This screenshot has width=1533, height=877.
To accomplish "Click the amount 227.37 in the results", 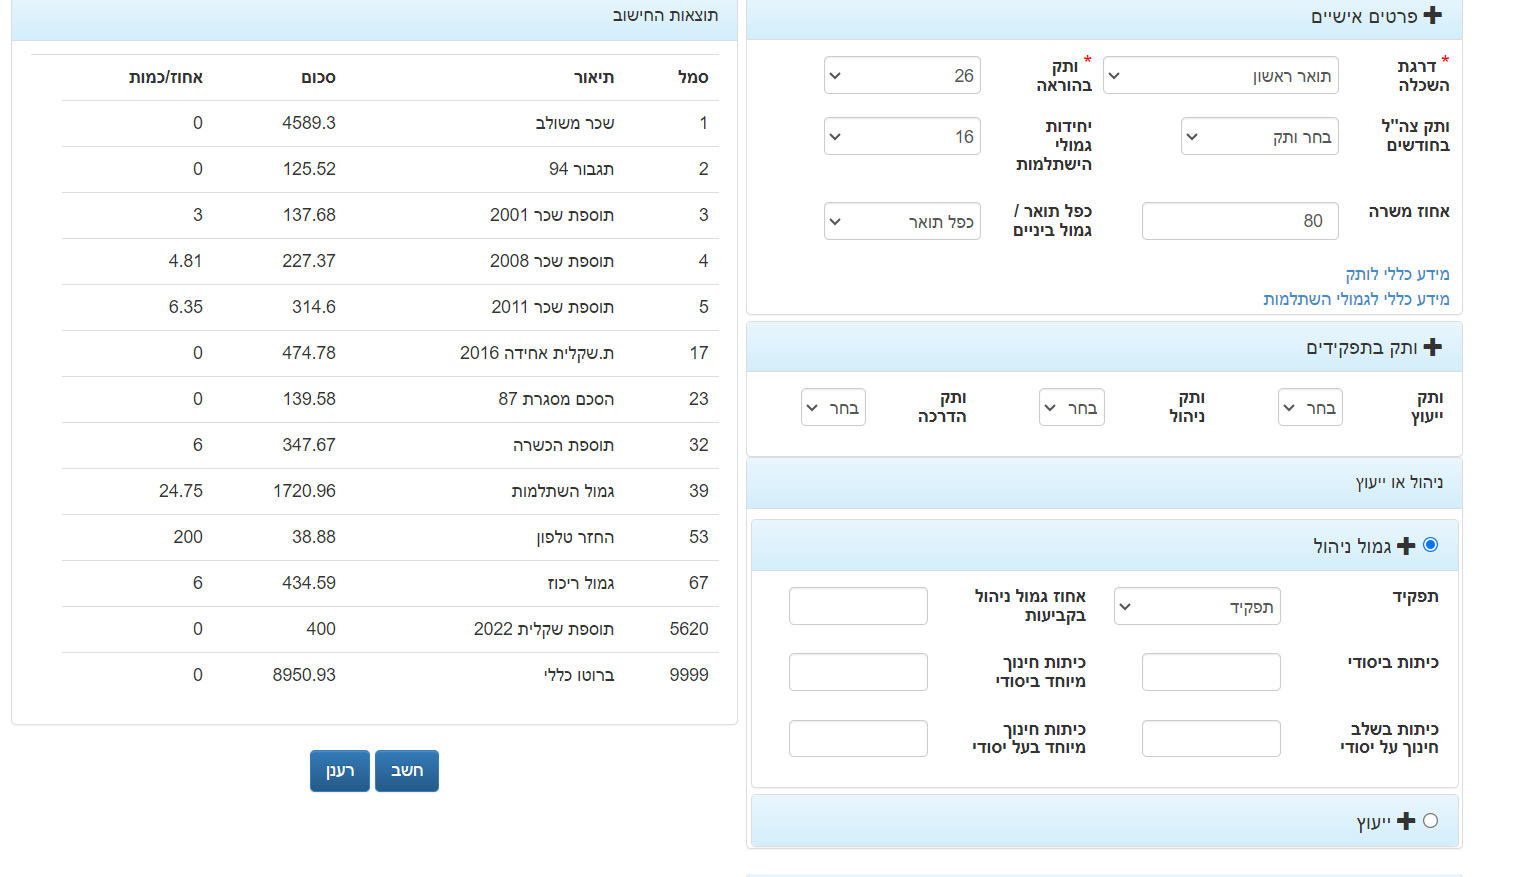I will click(309, 261).
